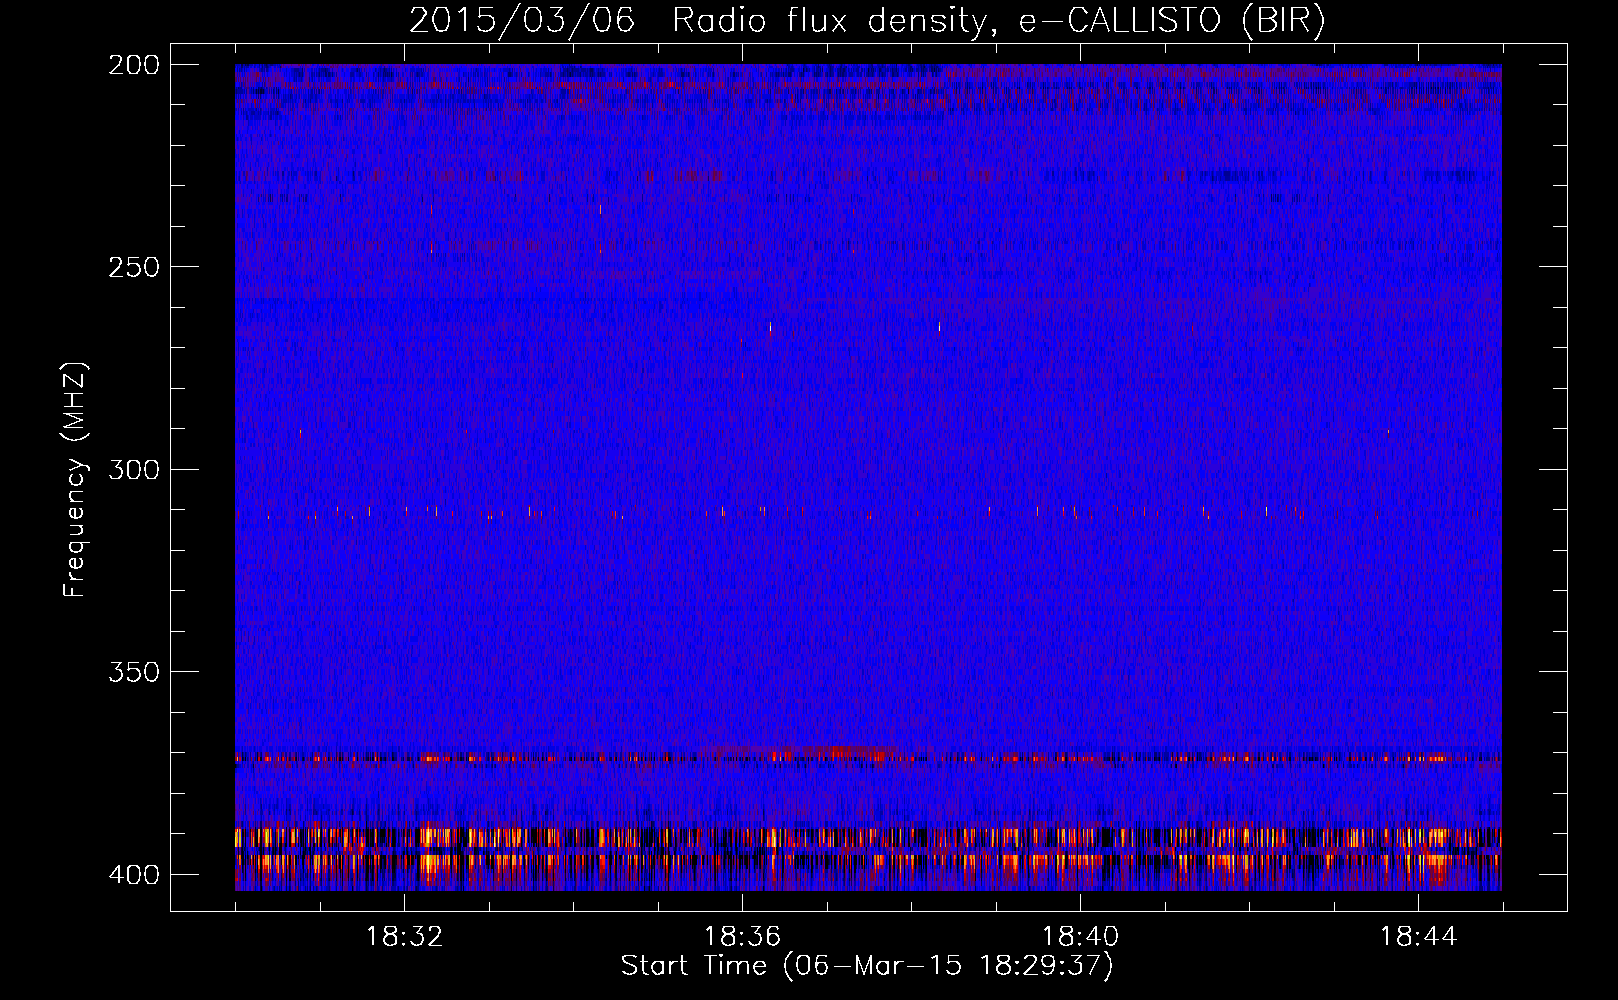
Task: Click the date 2015/03/06 in the title
Action: tap(522, 21)
